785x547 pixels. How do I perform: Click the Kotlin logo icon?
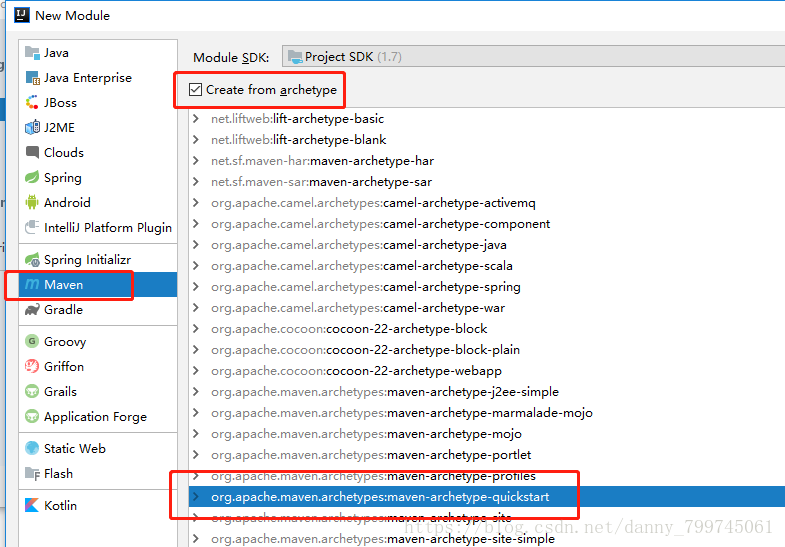click(32, 505)
